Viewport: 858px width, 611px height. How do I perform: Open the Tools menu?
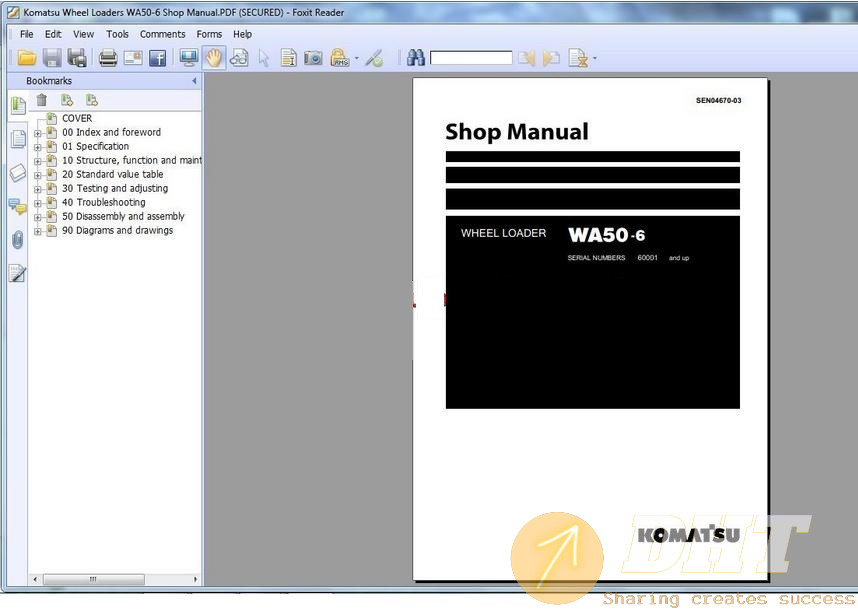tap(117, 34)
